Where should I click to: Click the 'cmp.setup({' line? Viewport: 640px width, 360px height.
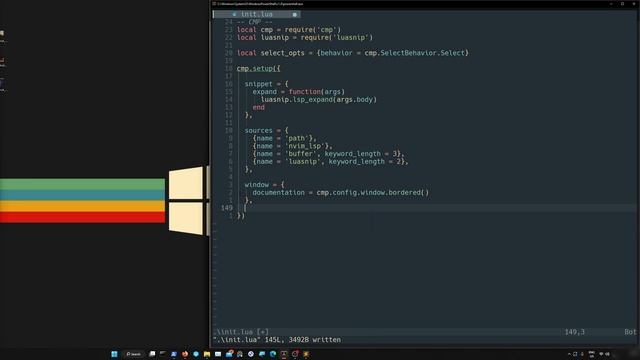[258, 69]
